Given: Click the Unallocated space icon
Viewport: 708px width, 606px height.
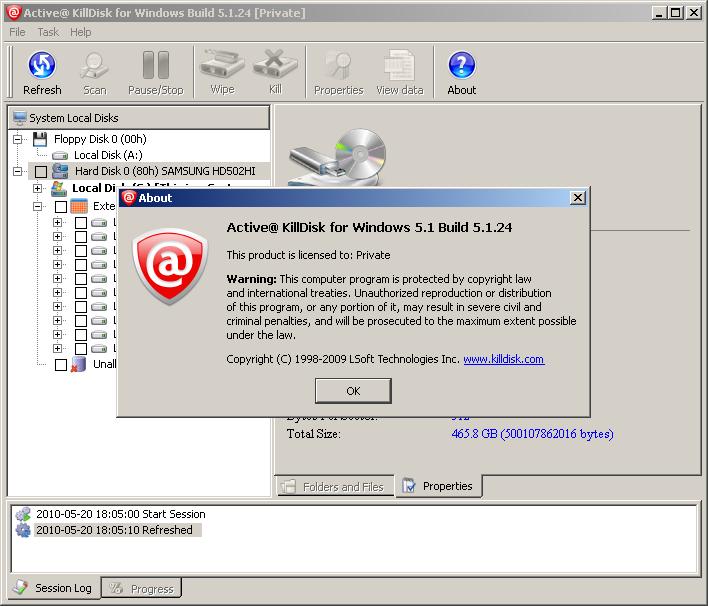Looking at the screenshot, I should [78, 364].
